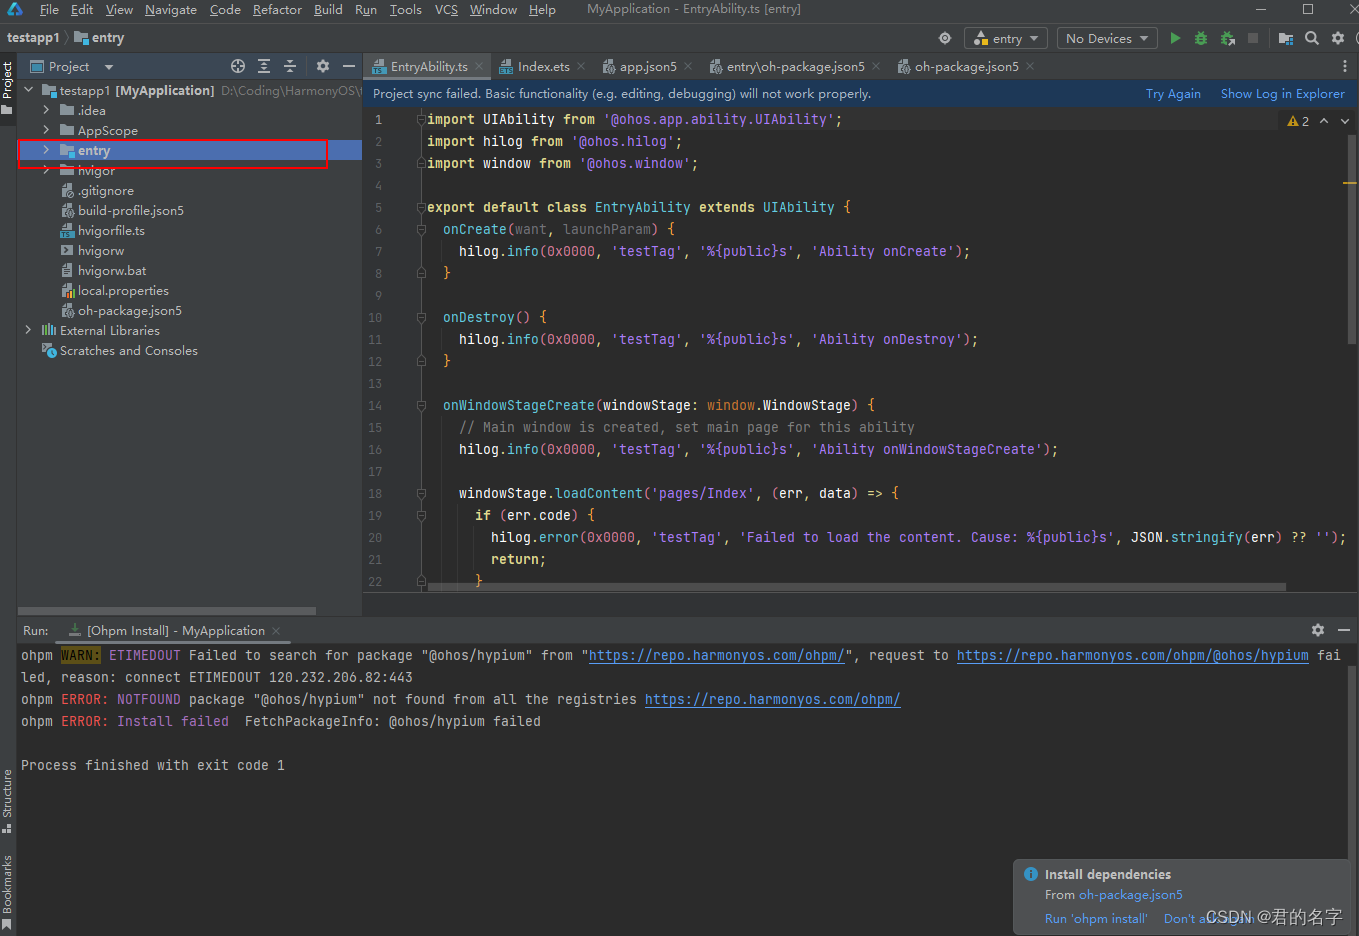Image resolution: width=1359 pixels, height=936 pixels.
Task: Fold the onCreate method in gutter
Action: tap(421, 229)
